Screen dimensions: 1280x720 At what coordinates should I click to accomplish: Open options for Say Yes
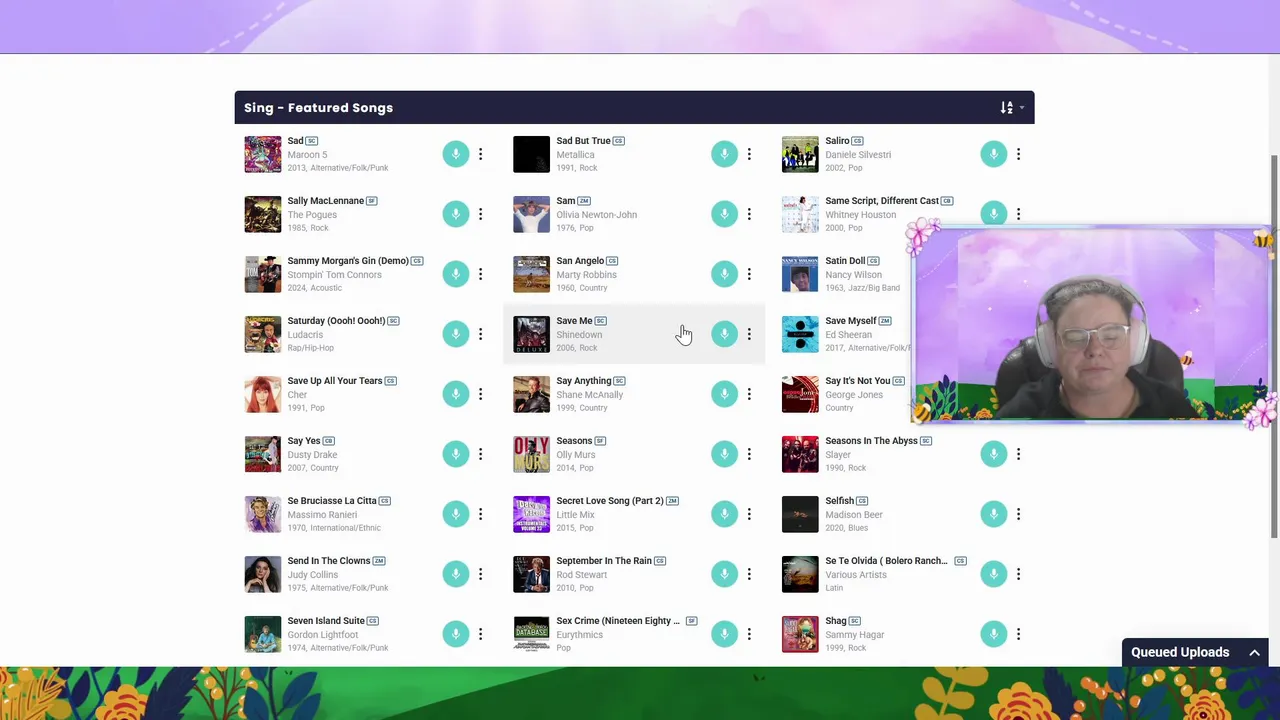(x=480, y=454)
